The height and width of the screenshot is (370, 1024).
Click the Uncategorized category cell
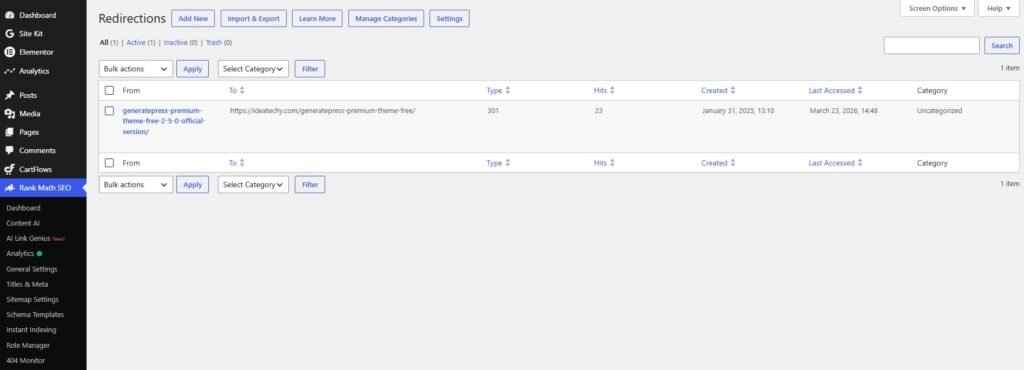click(x=939, y=111)
